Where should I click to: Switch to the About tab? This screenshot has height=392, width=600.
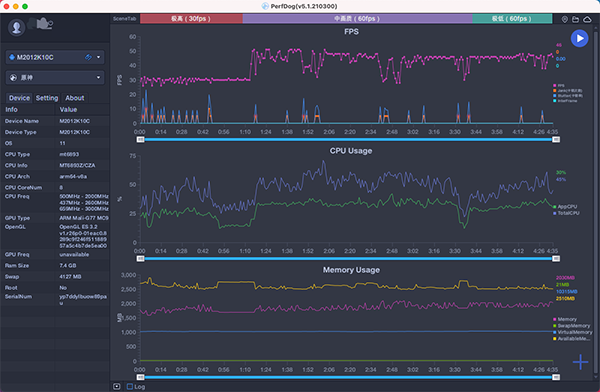(x=75, y=98)
